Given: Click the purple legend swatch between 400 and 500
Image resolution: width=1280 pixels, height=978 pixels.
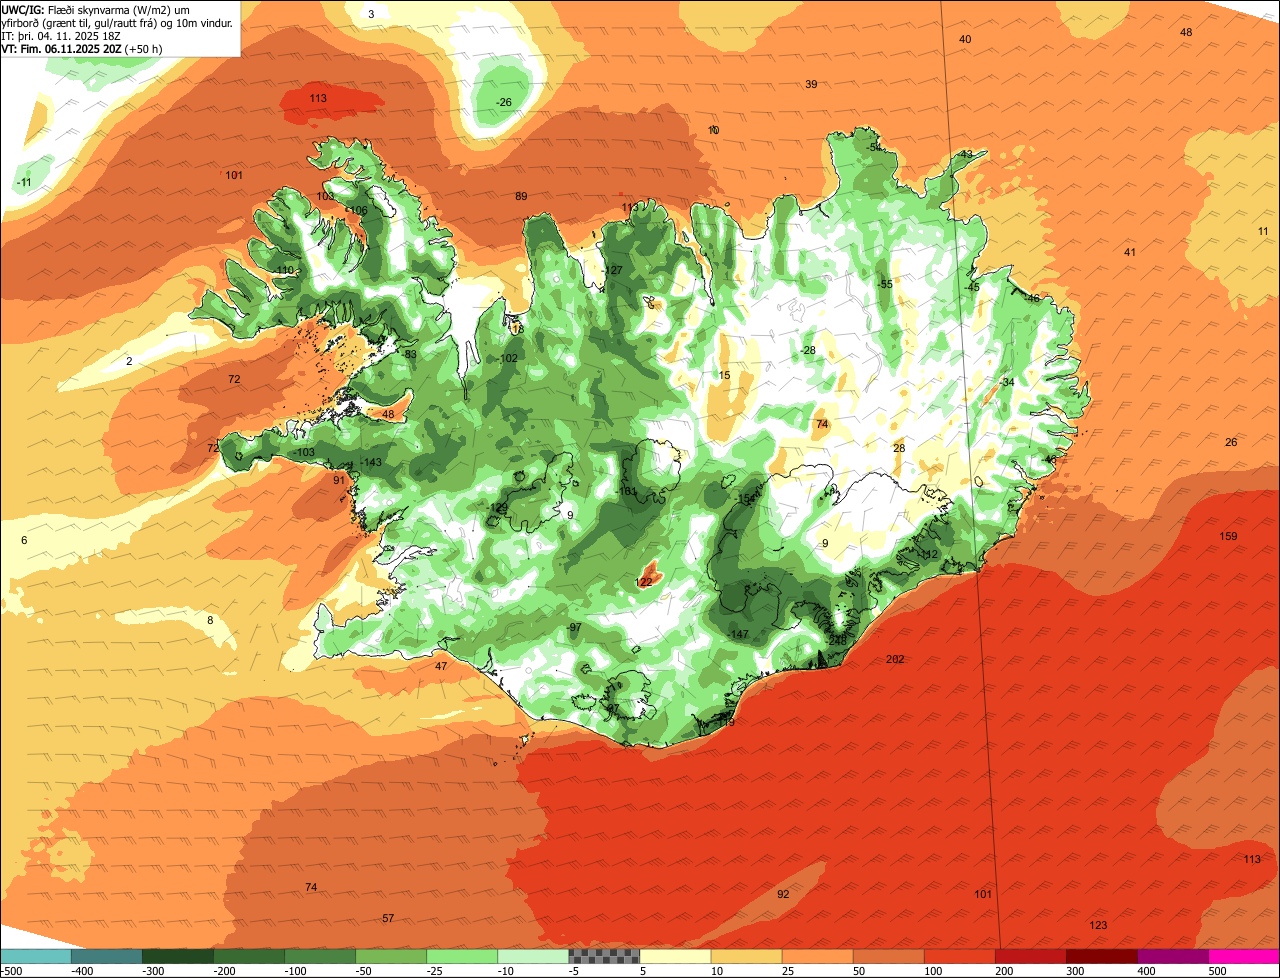Looking at the screenshot, I should click(1173, 956).
